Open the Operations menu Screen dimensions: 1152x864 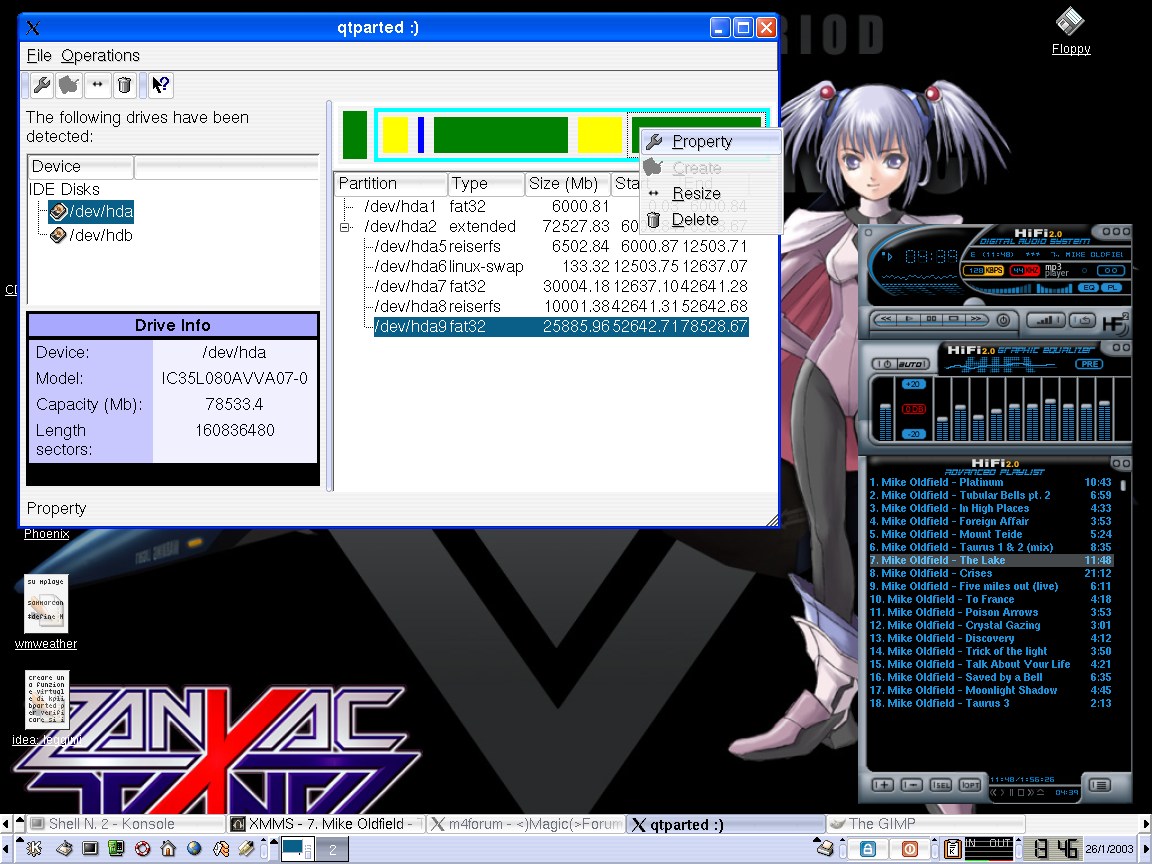pos(100,56)
